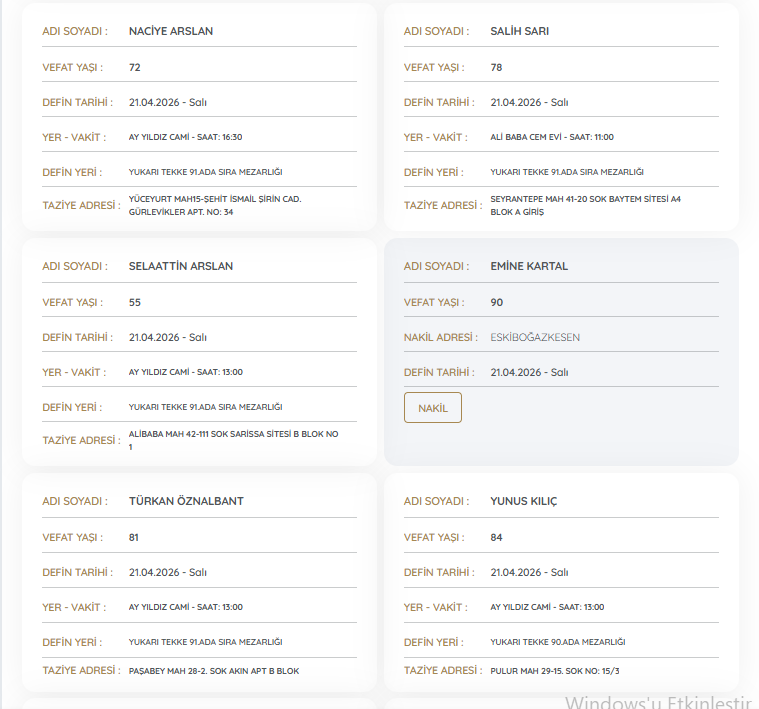Click Salih Sarı's condolence address in SEYRANTEPE
The width and height of the screenshot is (759, 709).
tap(585, 205)
